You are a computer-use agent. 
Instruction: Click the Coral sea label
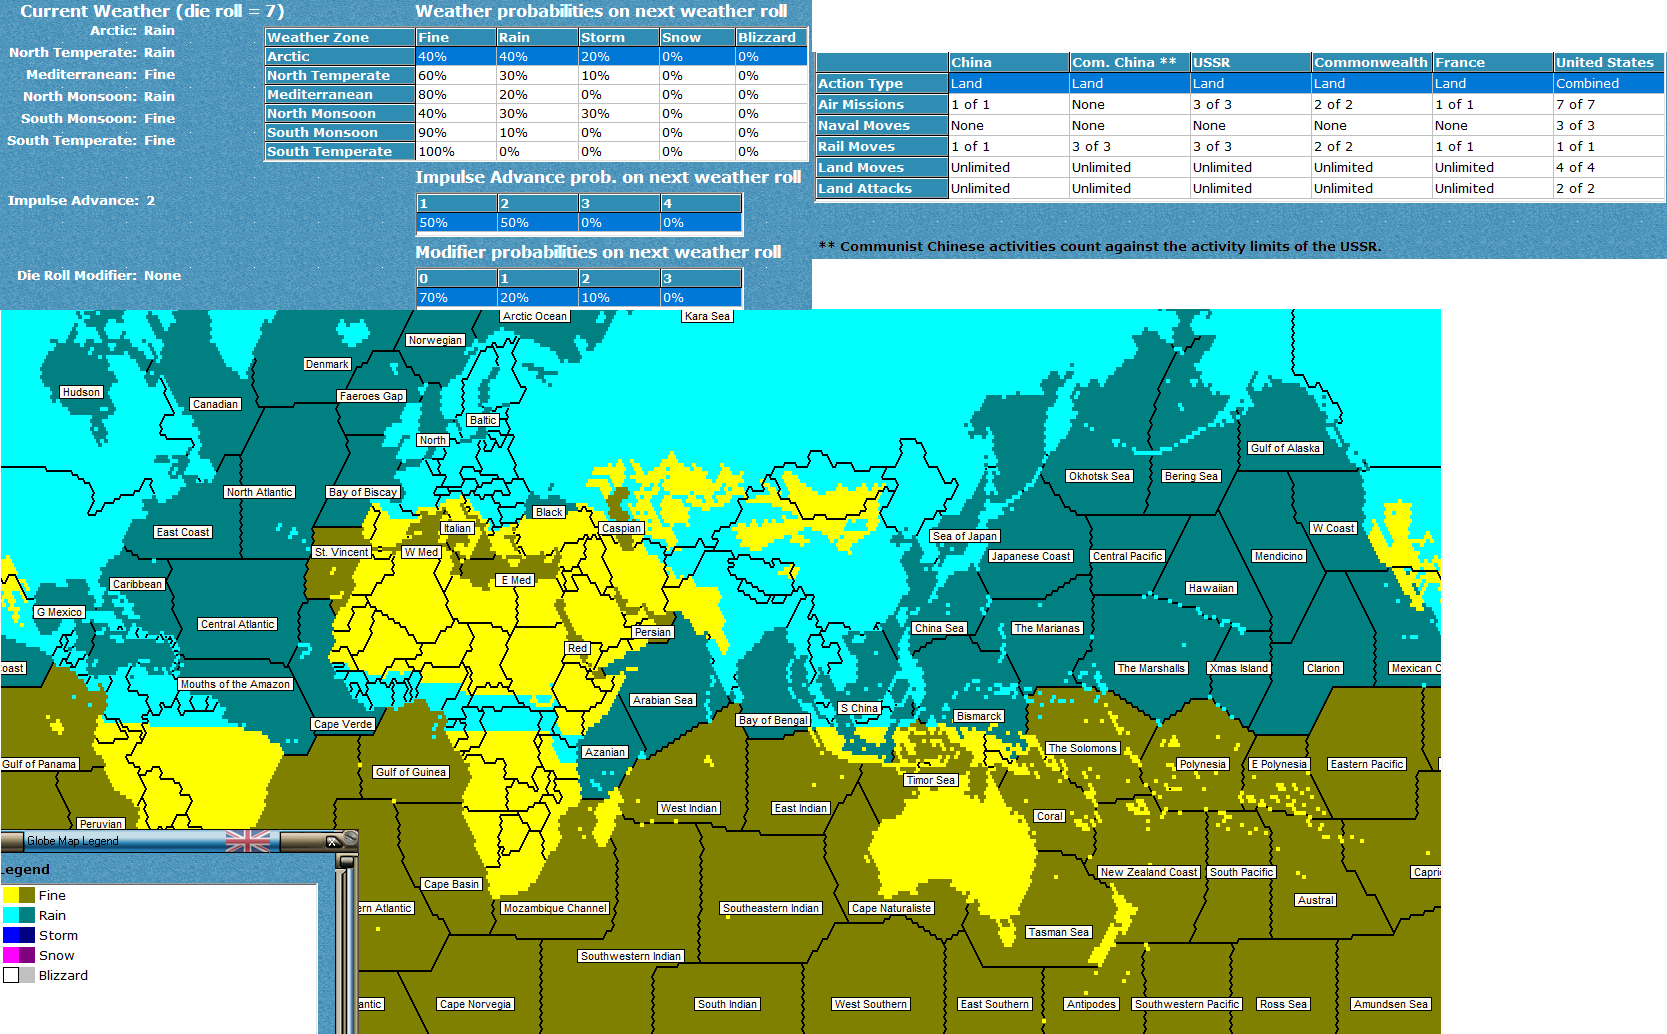(x=1050, y=816)
